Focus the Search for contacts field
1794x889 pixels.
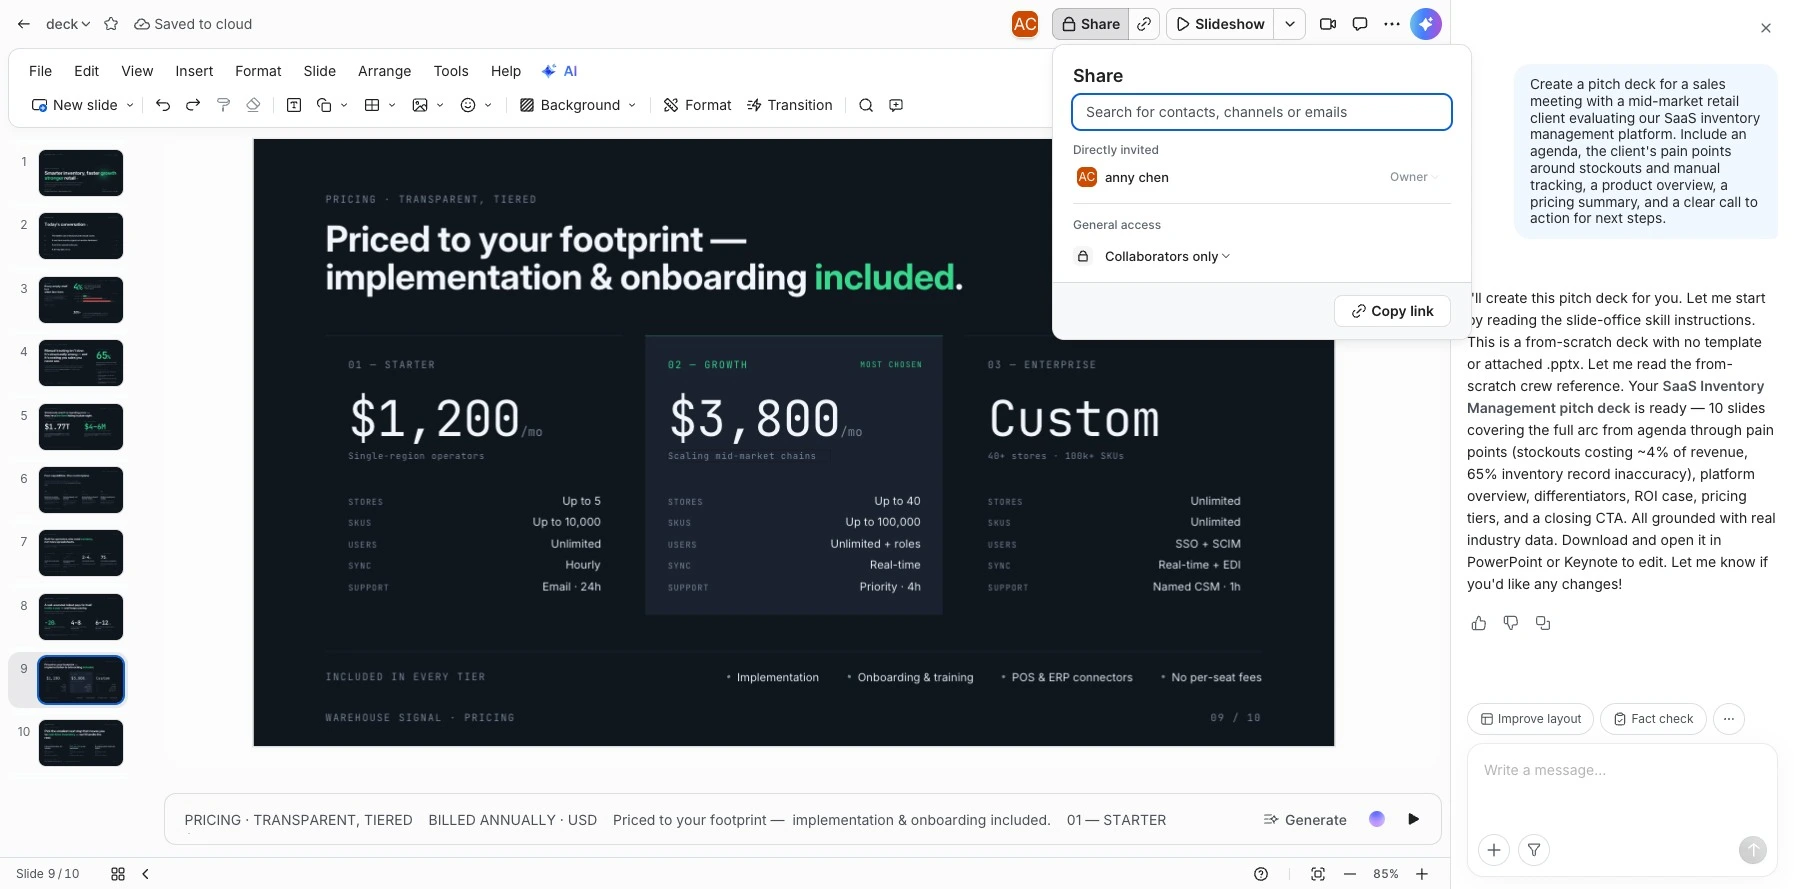click(1261, 112)
